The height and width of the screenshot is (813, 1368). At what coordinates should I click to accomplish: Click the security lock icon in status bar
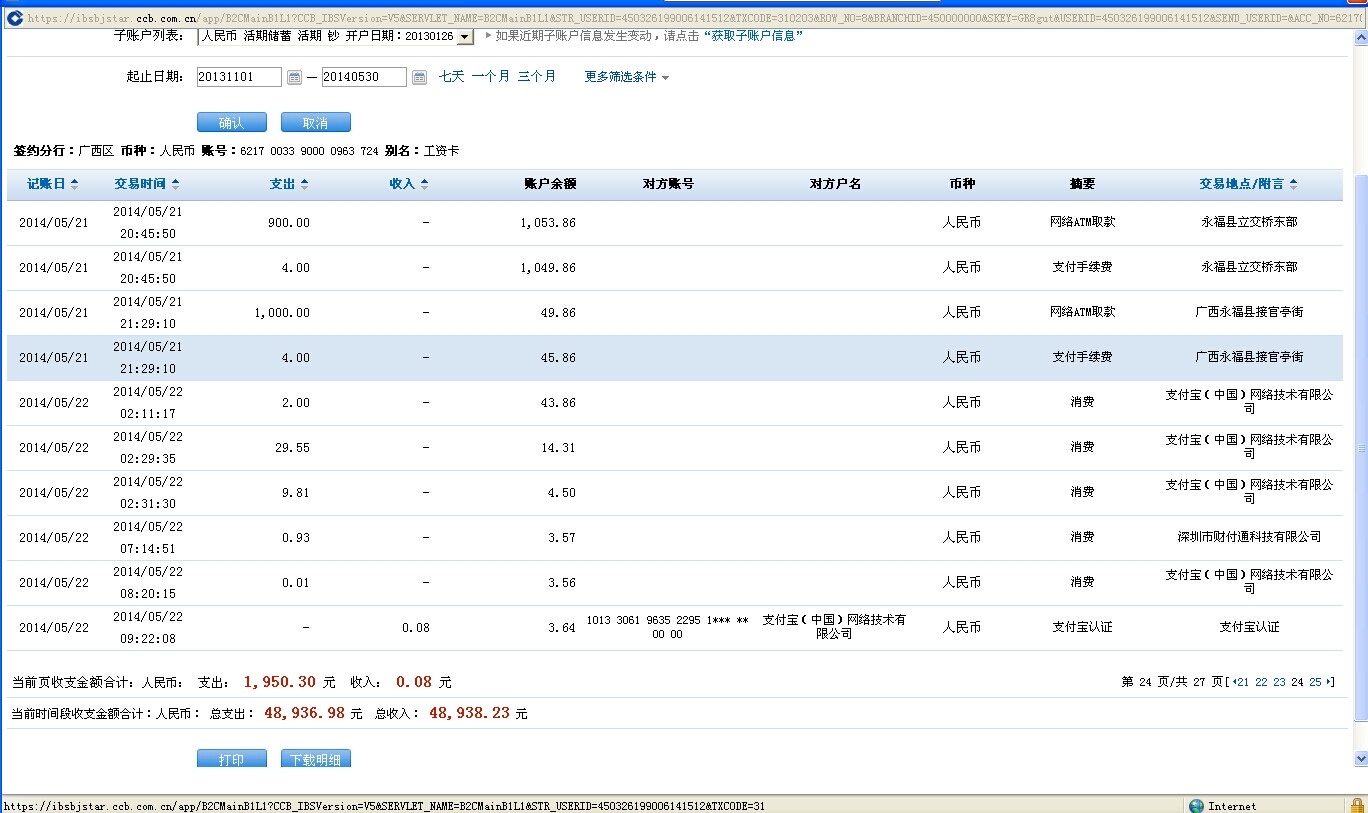tap(1355, 806)
